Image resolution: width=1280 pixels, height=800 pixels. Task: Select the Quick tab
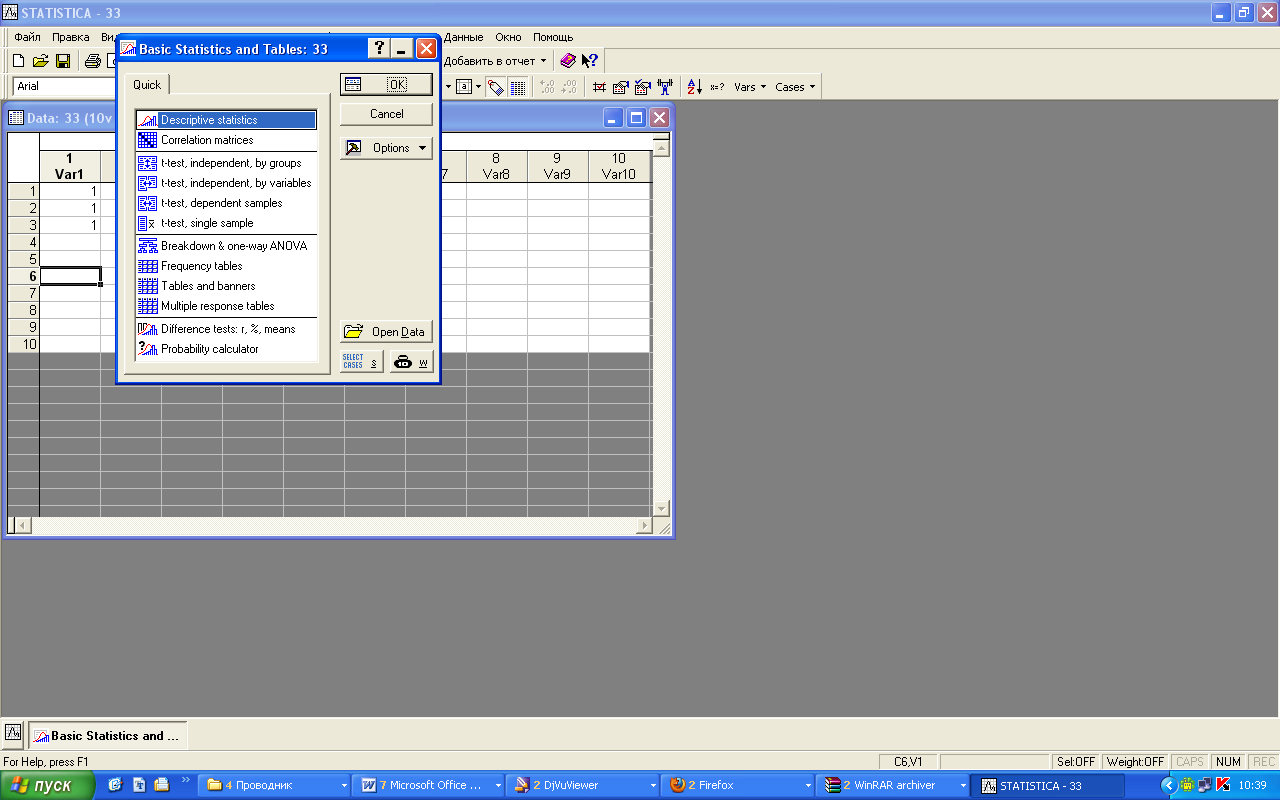coord(147,85)
